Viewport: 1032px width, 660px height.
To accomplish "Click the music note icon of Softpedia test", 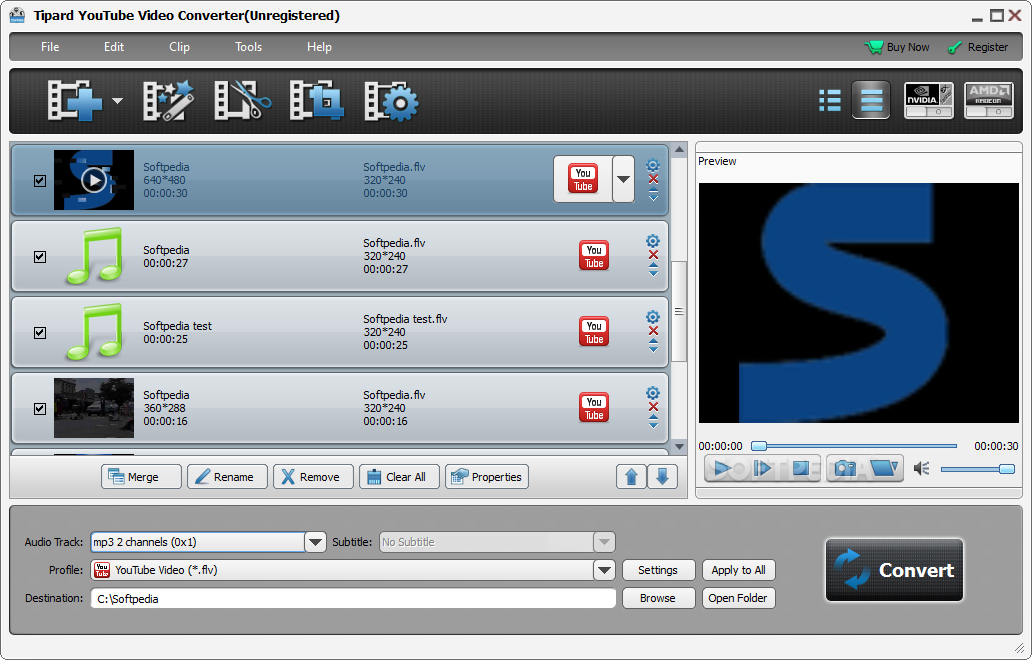I will [95, 332].
